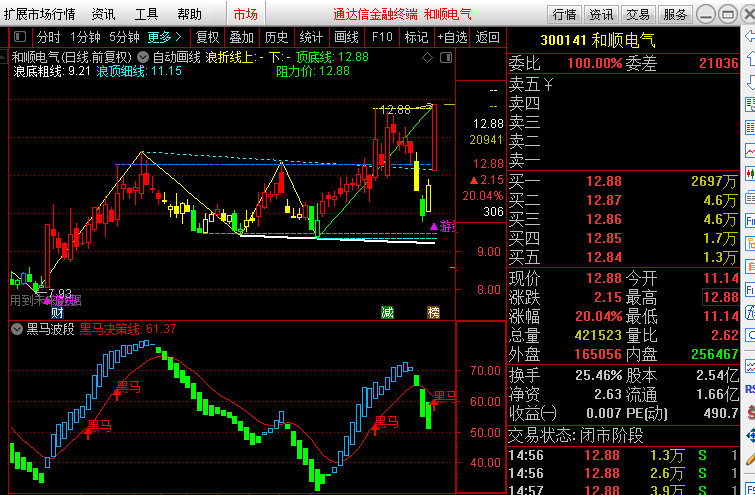Click the RSI icon in the right sidebar
This screenshot has height=495, width=755.
coord(750,389)
